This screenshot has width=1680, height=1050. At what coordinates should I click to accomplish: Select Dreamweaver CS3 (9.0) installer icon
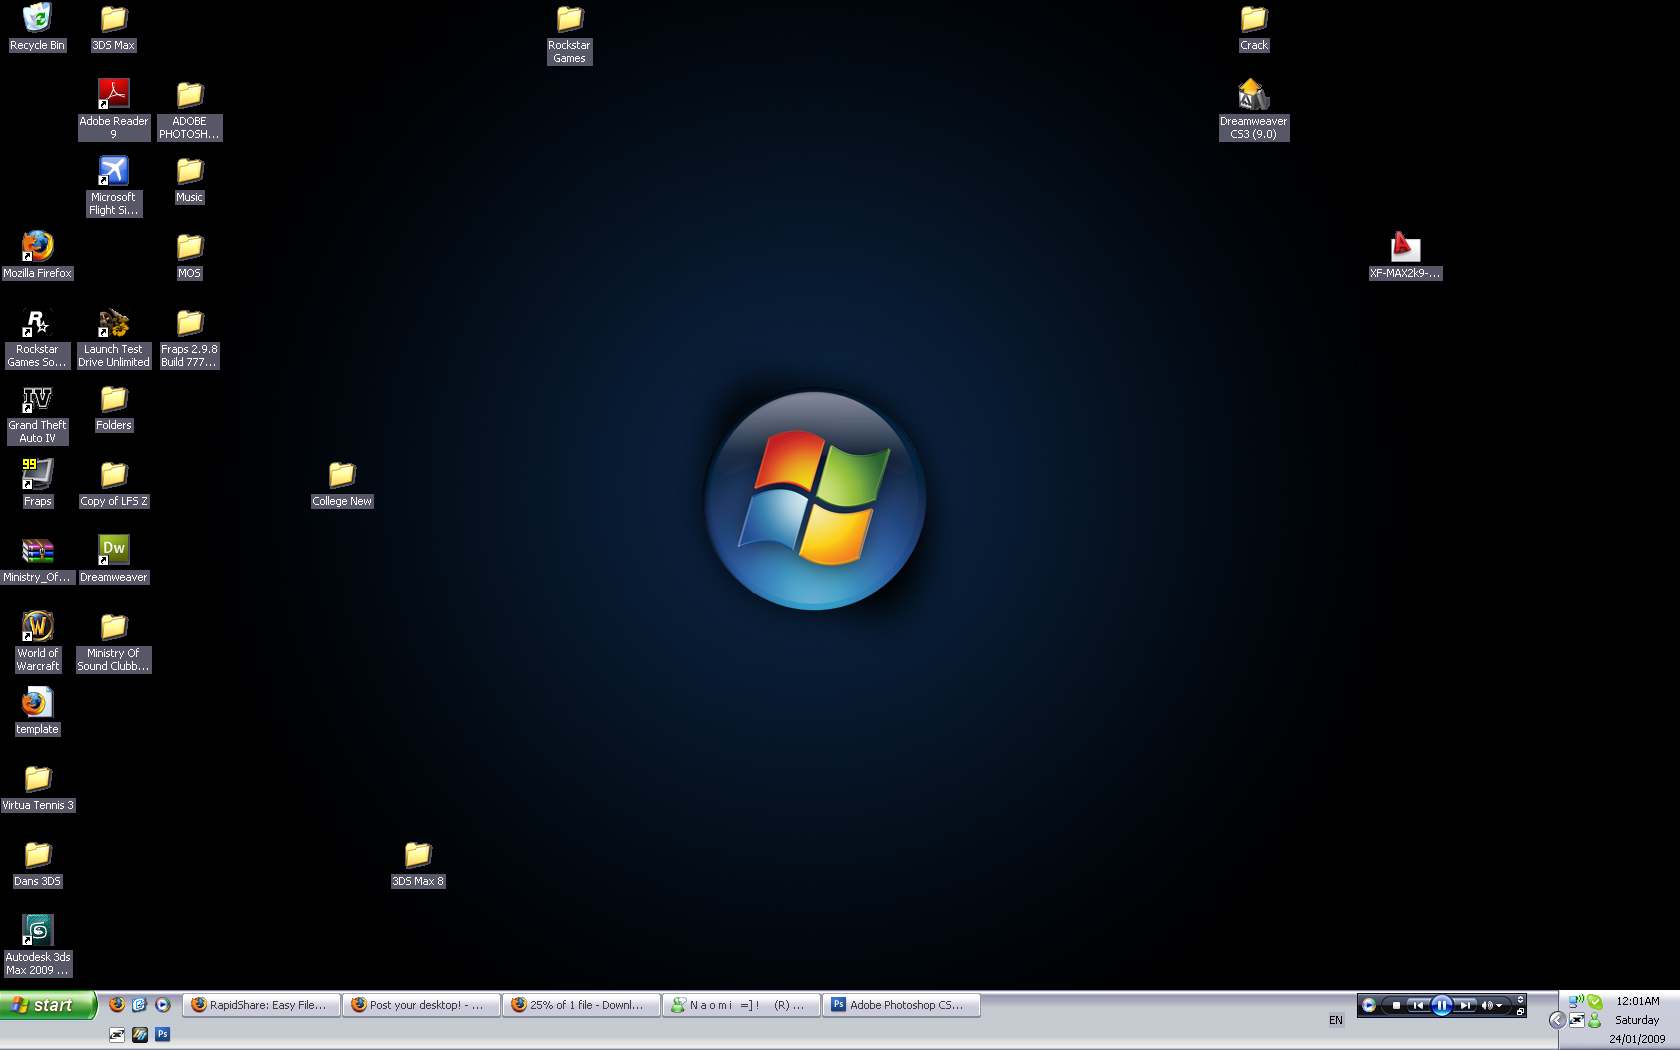pos(1254,109)
